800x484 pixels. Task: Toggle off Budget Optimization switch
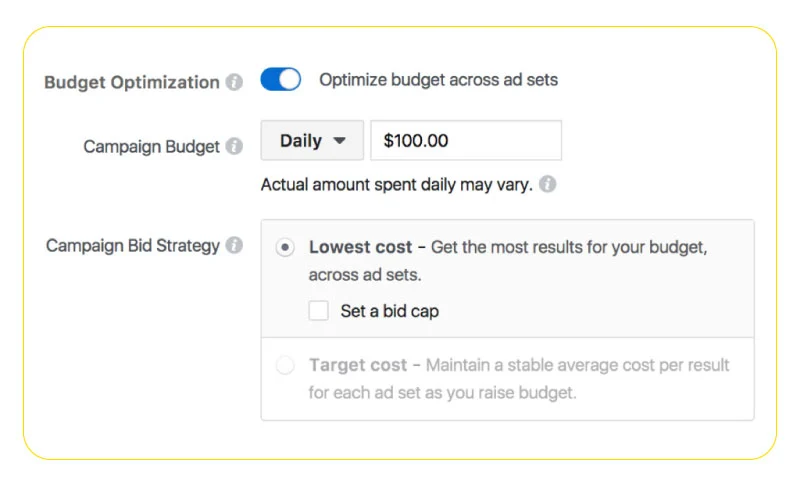point(281,80)
